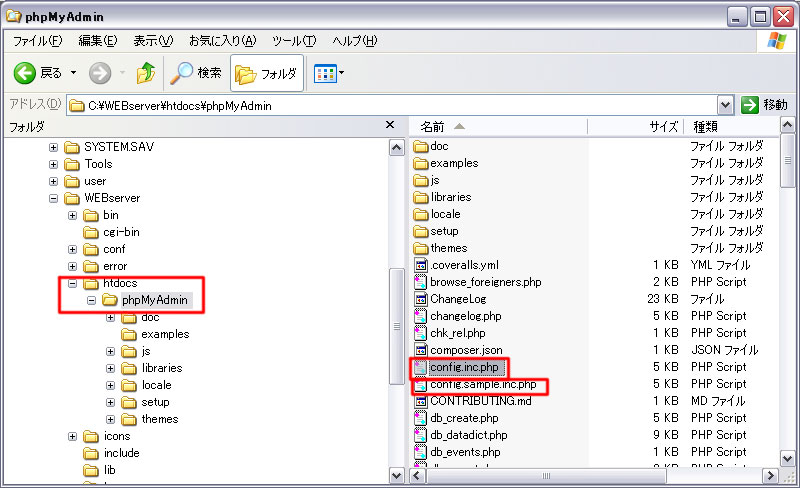Select cgi-bin folder in the tree
Image resolution: width=800 pixels, height=488 pixels.
(111, 232)
